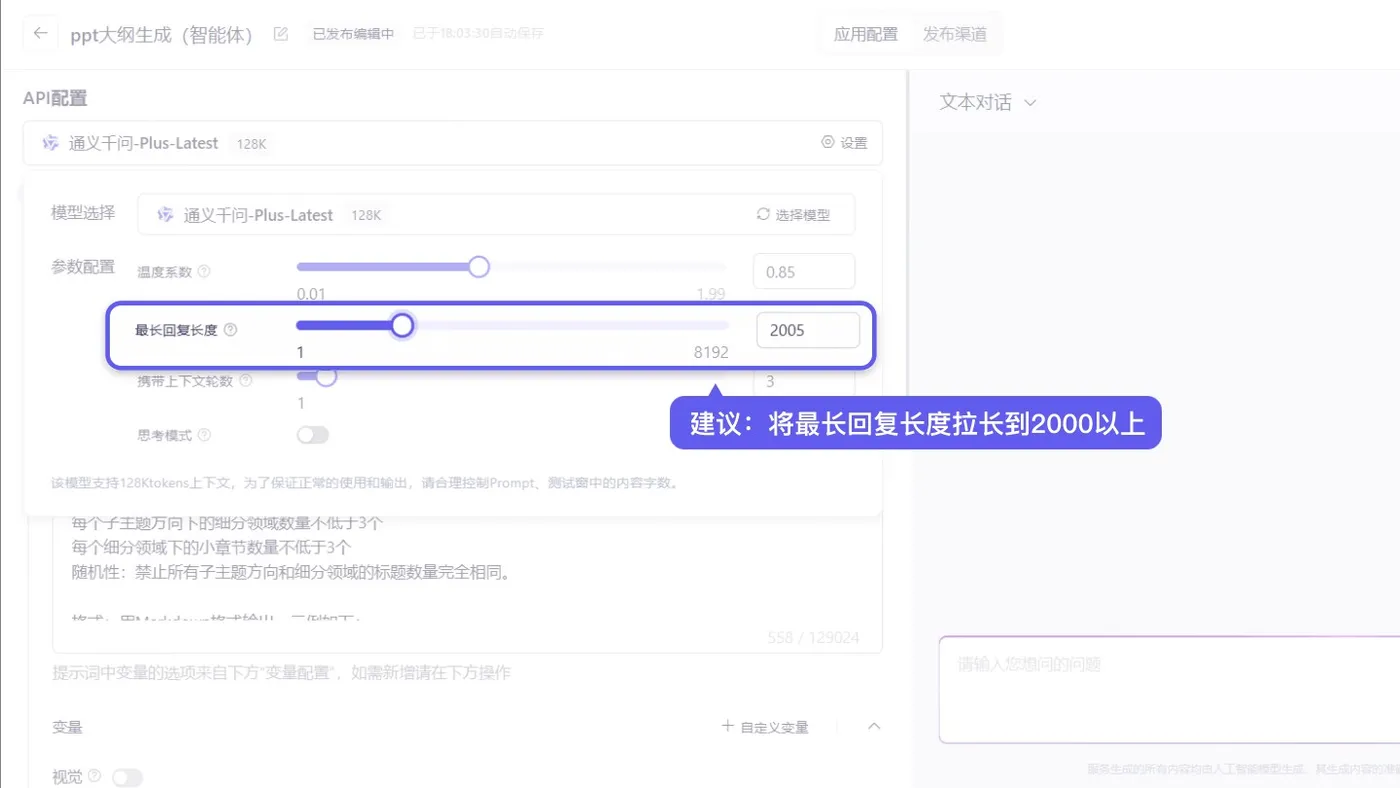Screen dimensions: 1400x788
Task: Collapse the 变量 section chevron
Action: click(x=874, y=726)
